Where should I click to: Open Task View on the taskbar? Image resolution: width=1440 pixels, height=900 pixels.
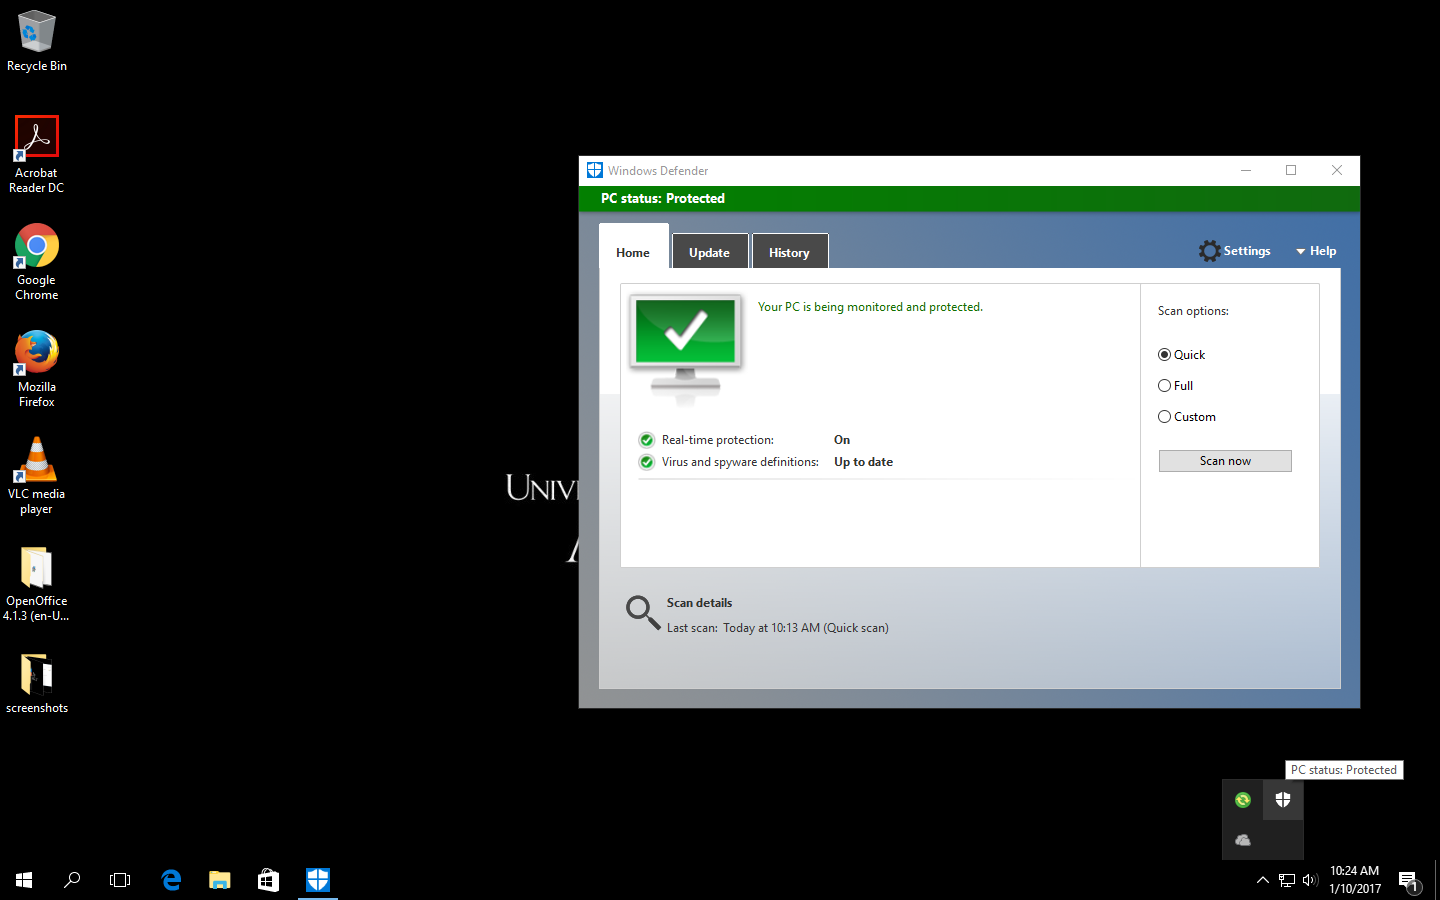pyautogui.click(x=120, y=880)
